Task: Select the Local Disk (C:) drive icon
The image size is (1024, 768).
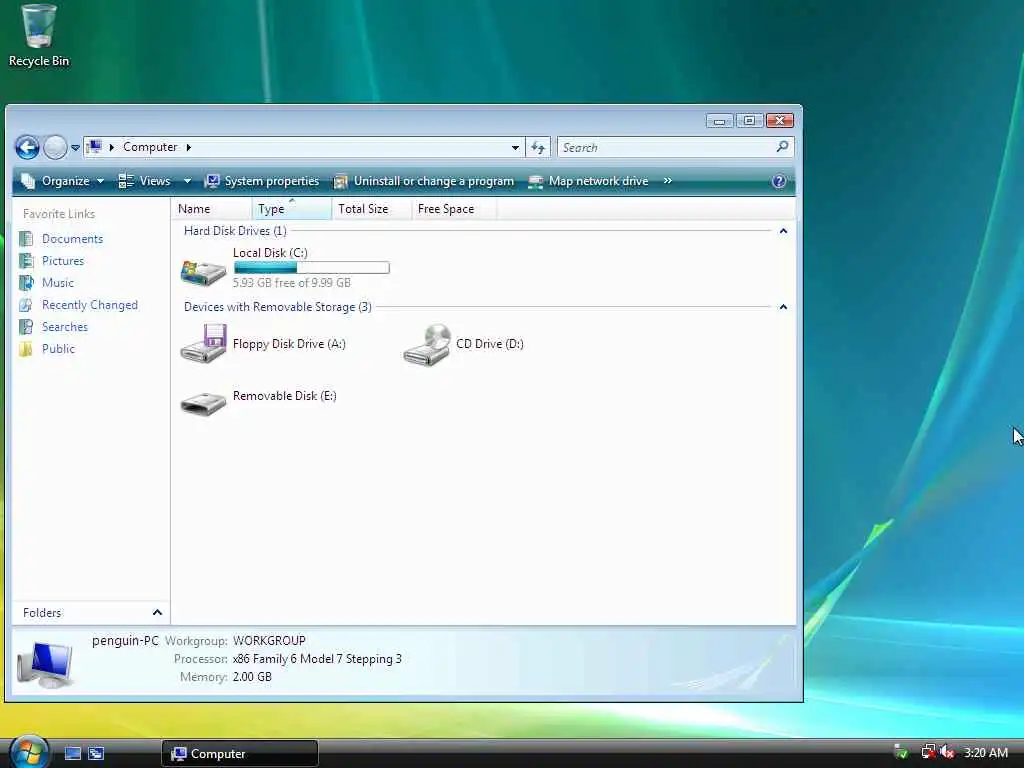Action: (x=203, y=271)
